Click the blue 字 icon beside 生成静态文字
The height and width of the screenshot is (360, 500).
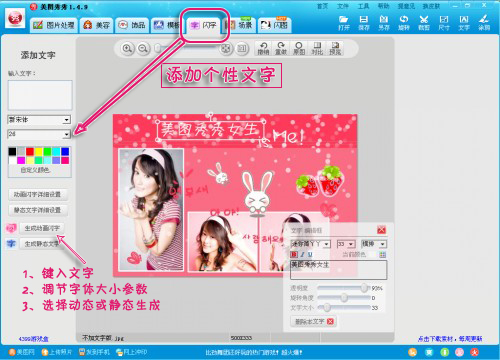point(11,244)
